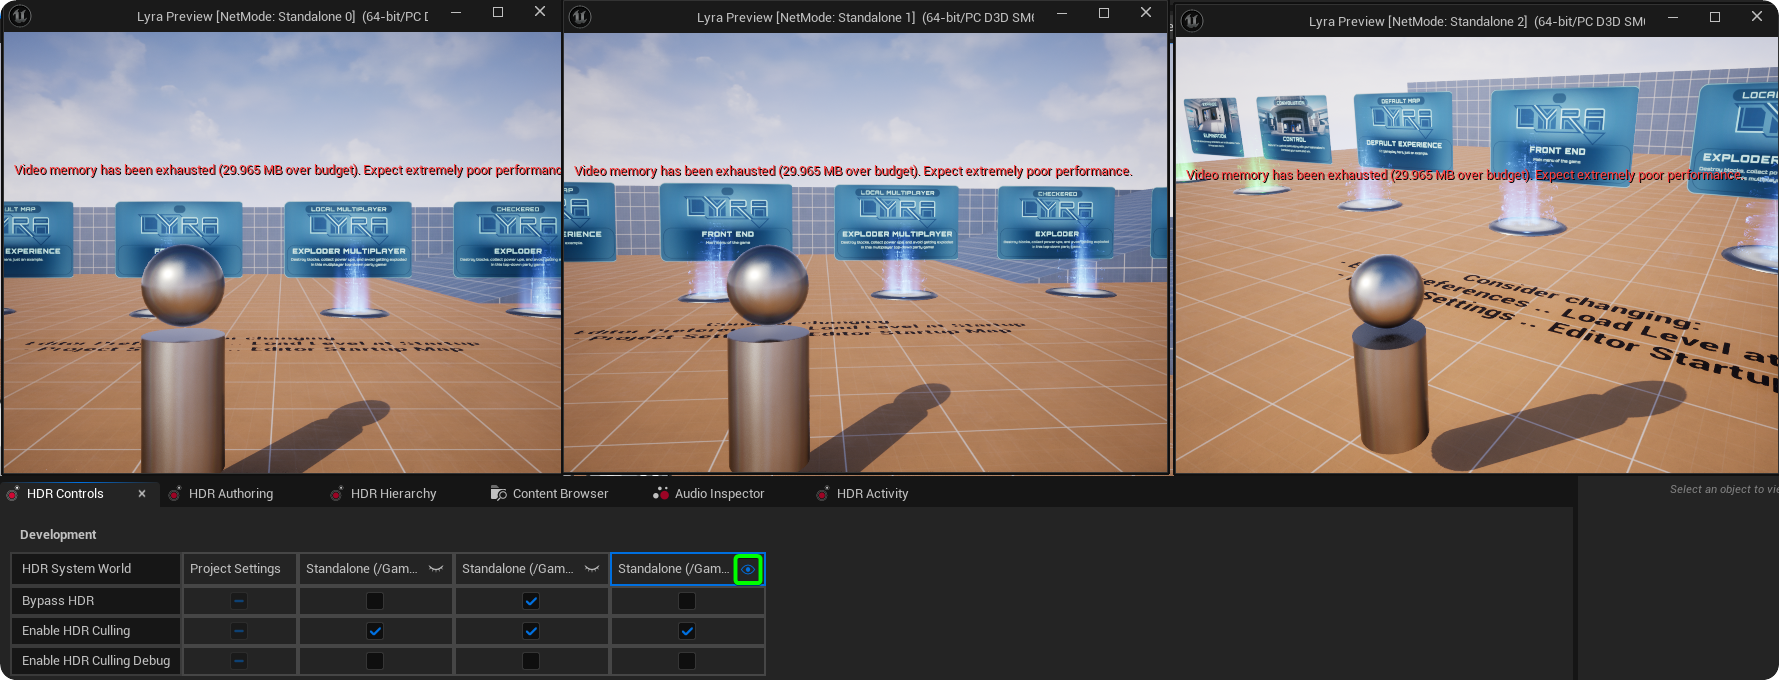Click the HDR Activity tab icon
1779x680 pixels.
(823, 494)
